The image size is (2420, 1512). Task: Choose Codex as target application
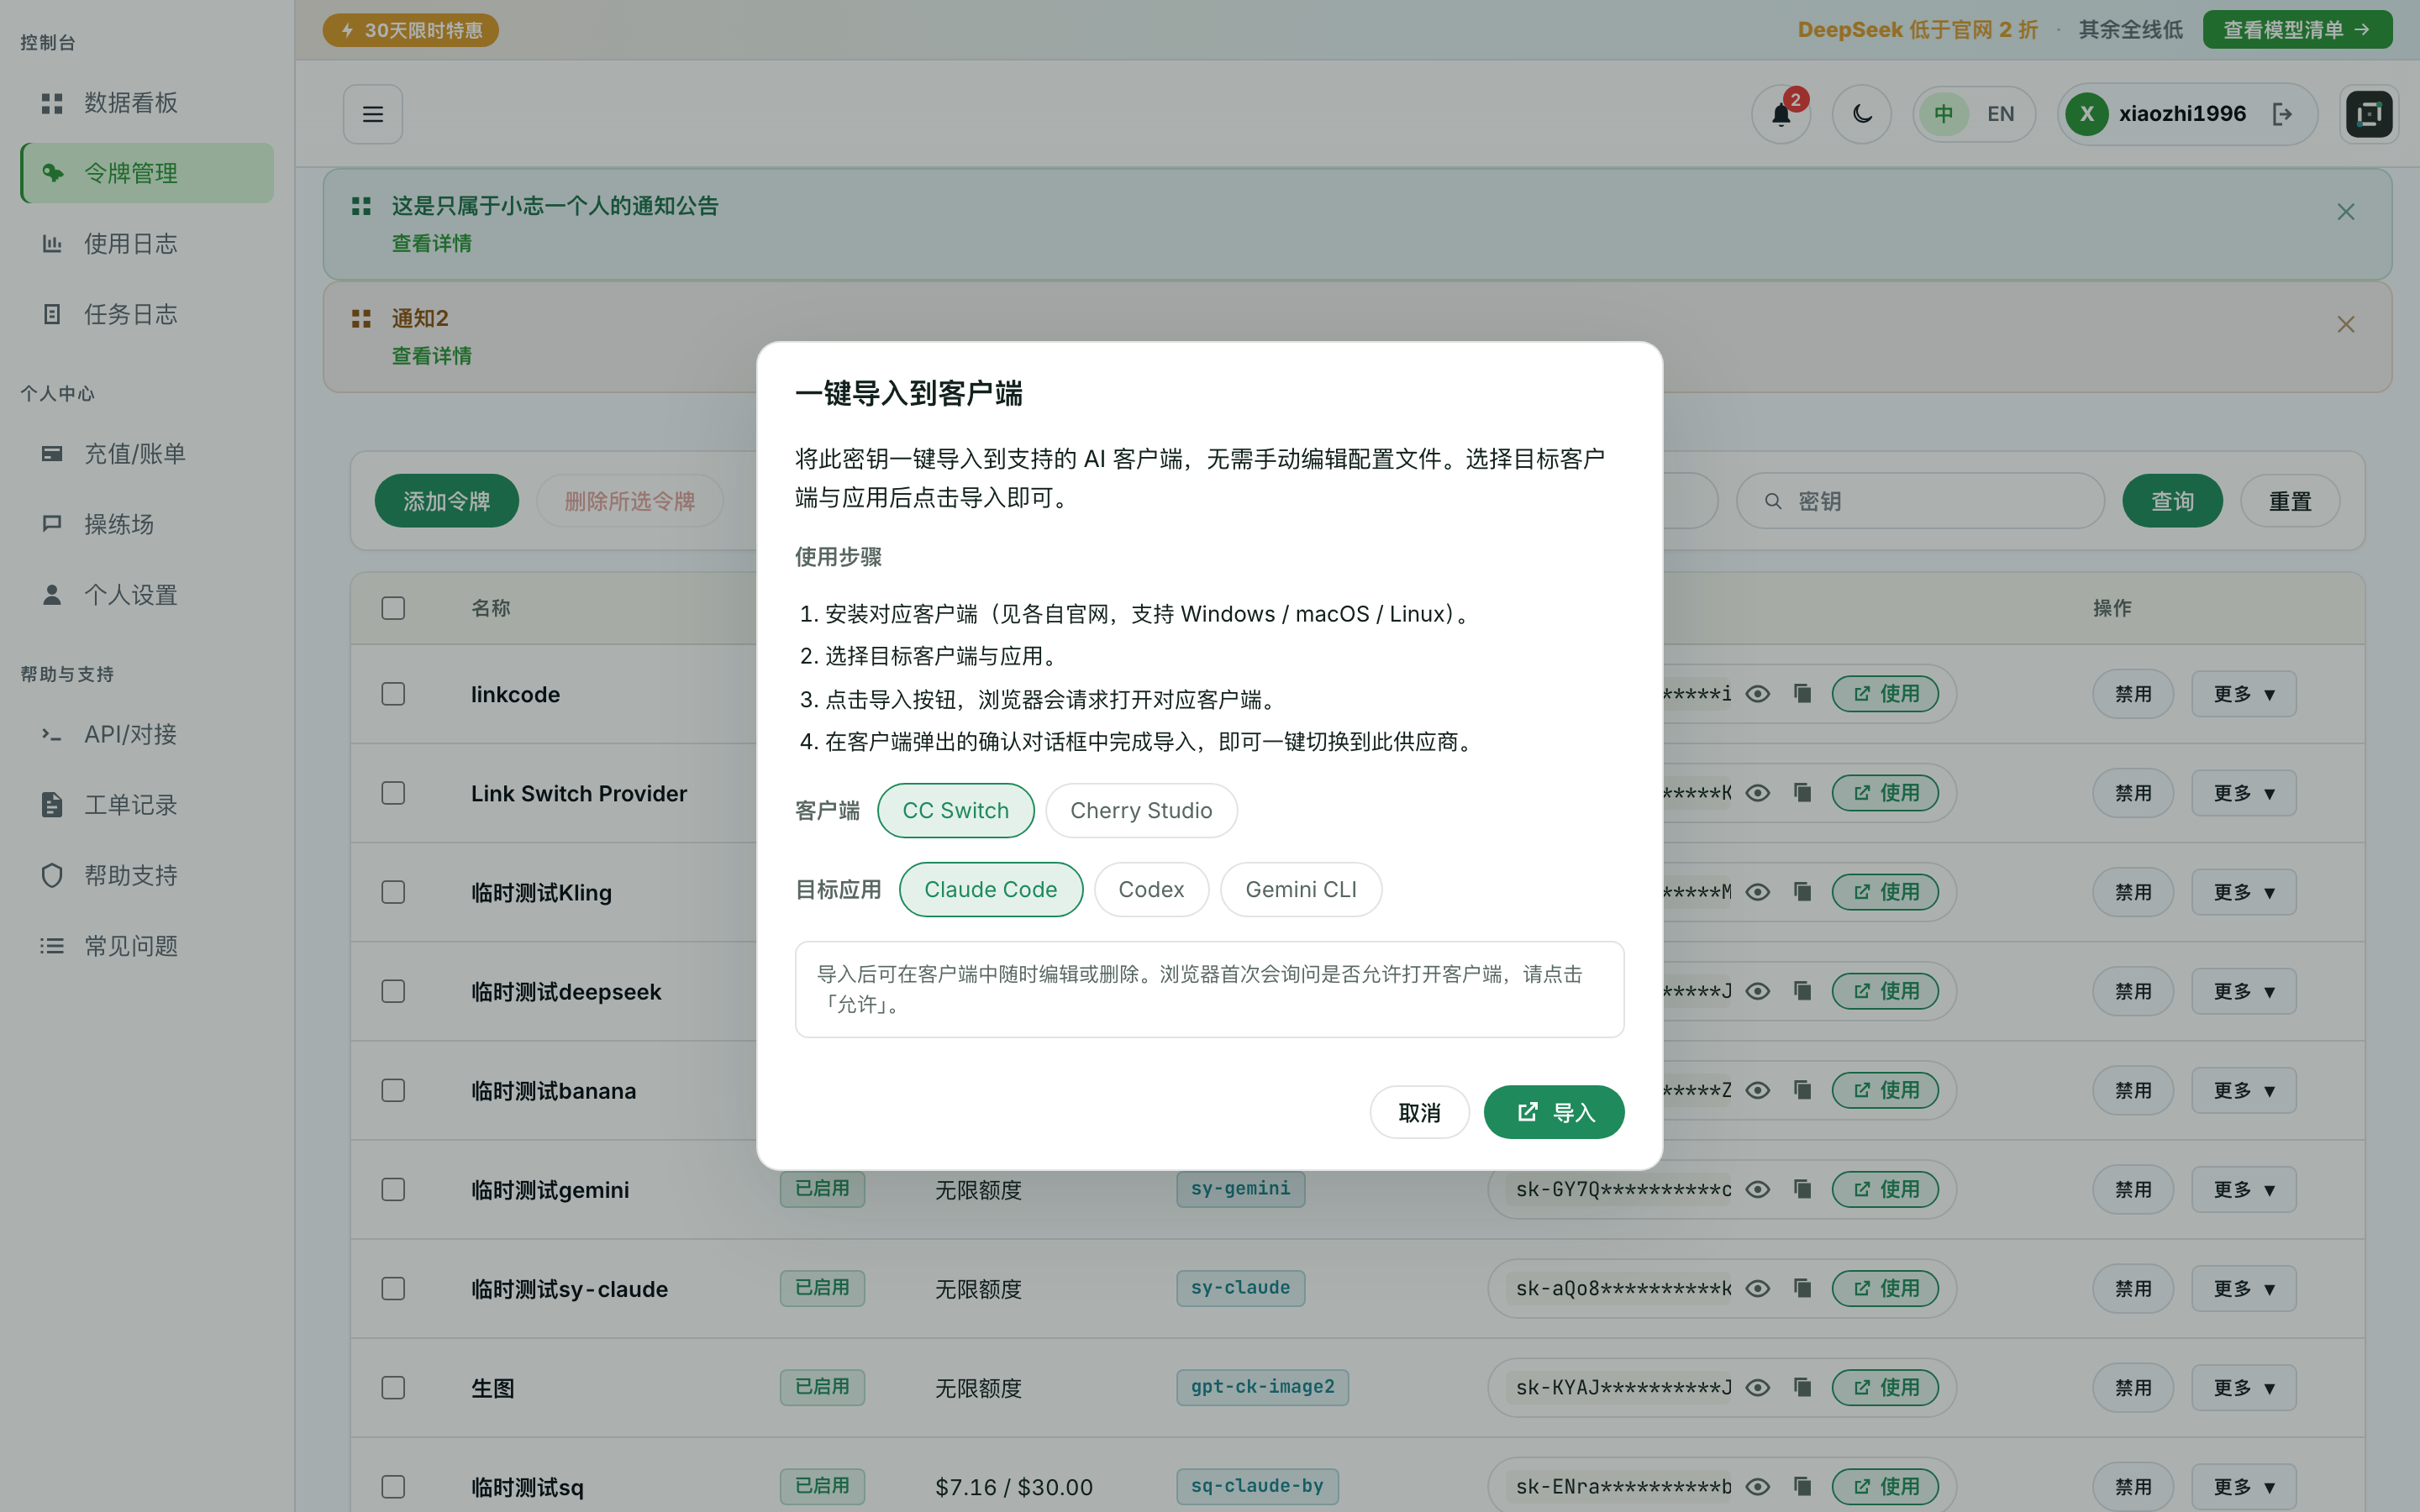[x=1151, y=889]
